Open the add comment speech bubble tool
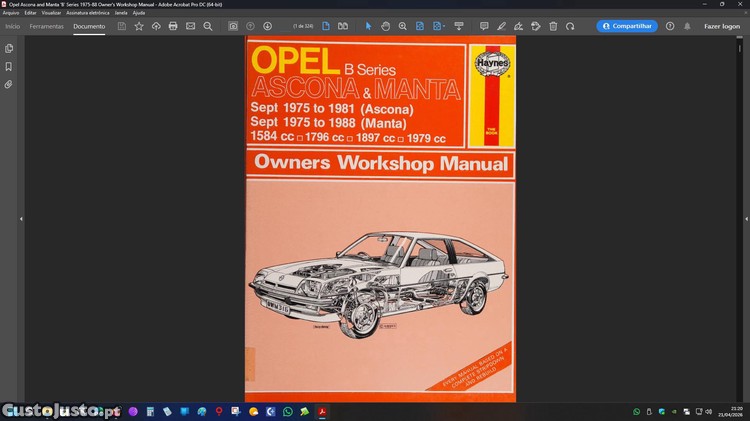The width and height of the screenshot is (750, 421). click(484, 26)
